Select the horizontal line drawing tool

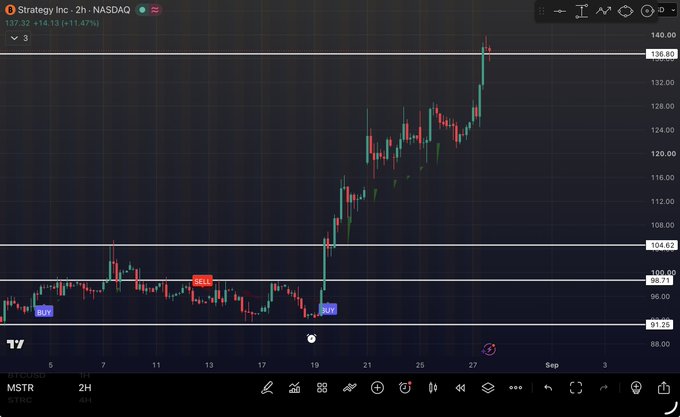pyautogui.click(x=560, y=11)
